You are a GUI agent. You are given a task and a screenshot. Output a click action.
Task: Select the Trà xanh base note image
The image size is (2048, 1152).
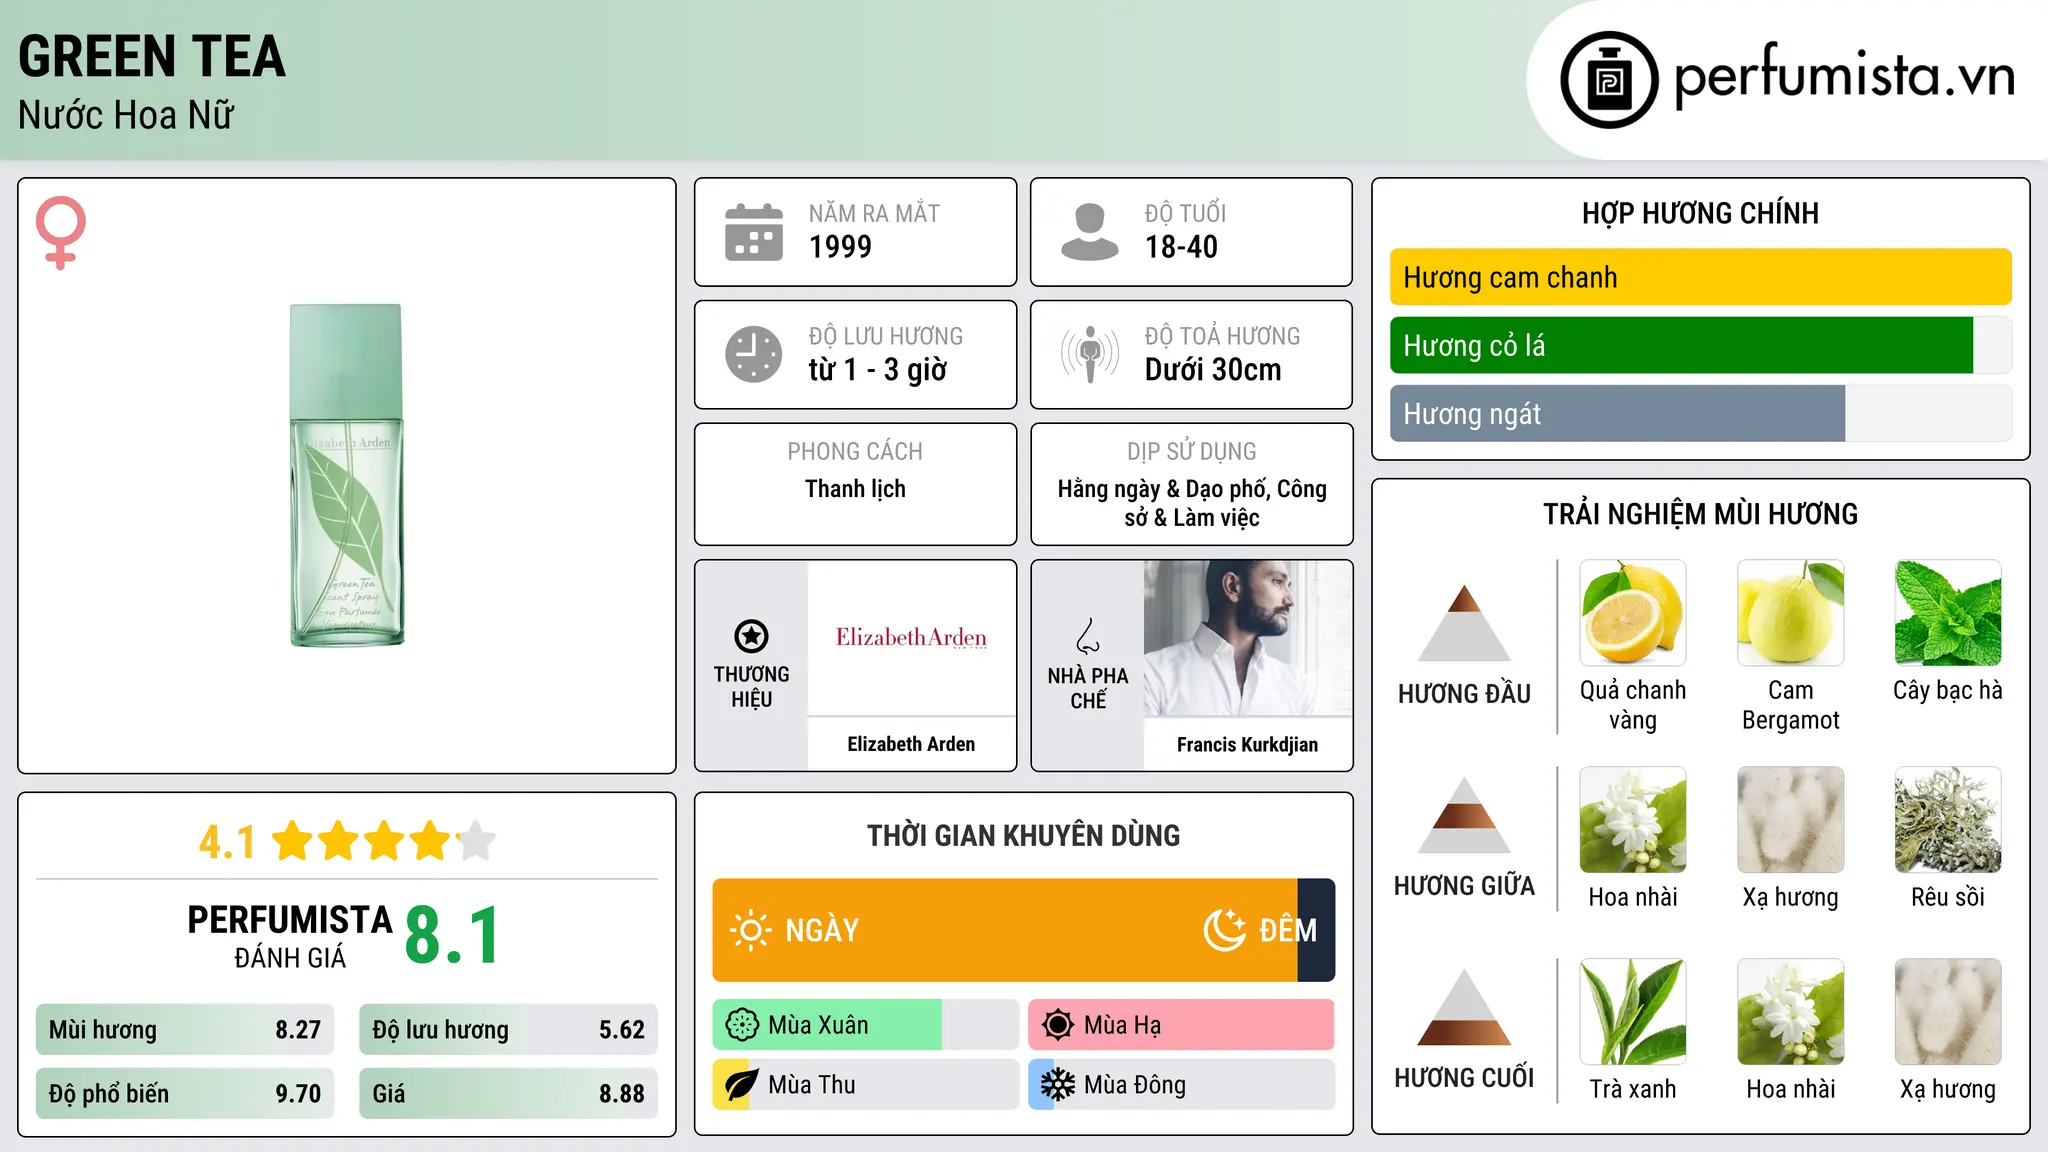(x=1633, y=1012)
